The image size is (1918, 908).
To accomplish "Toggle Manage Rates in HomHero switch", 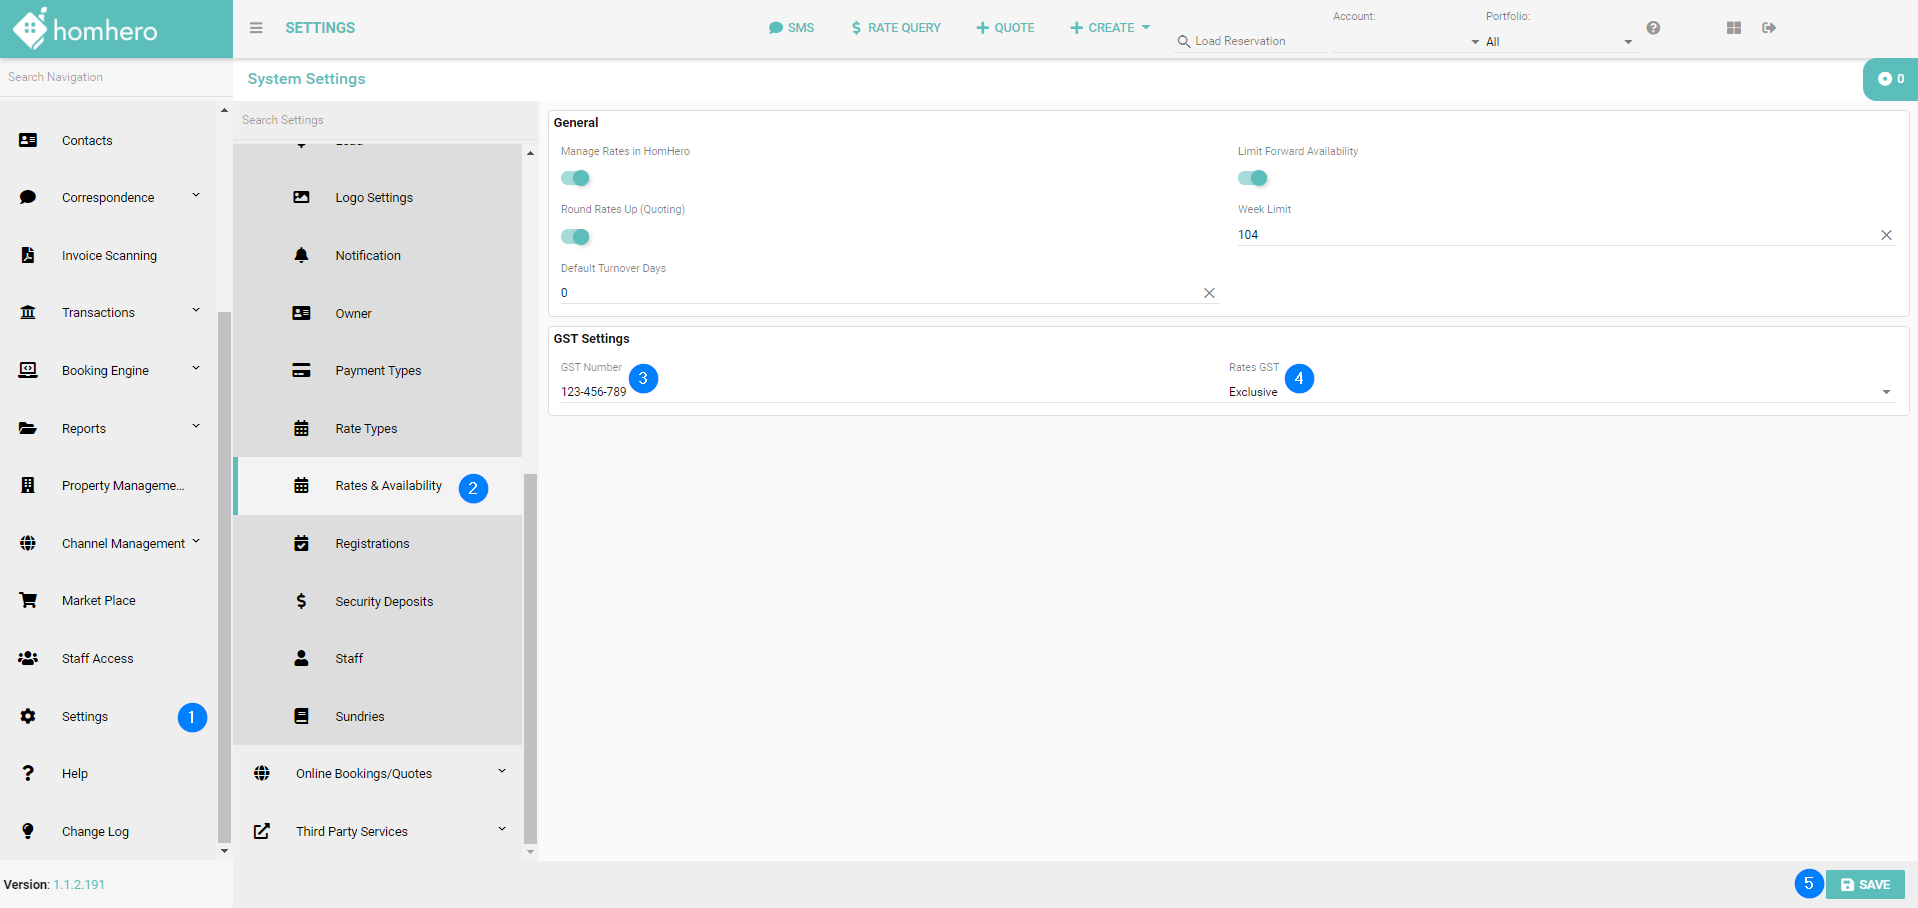I will coord(575,178).
